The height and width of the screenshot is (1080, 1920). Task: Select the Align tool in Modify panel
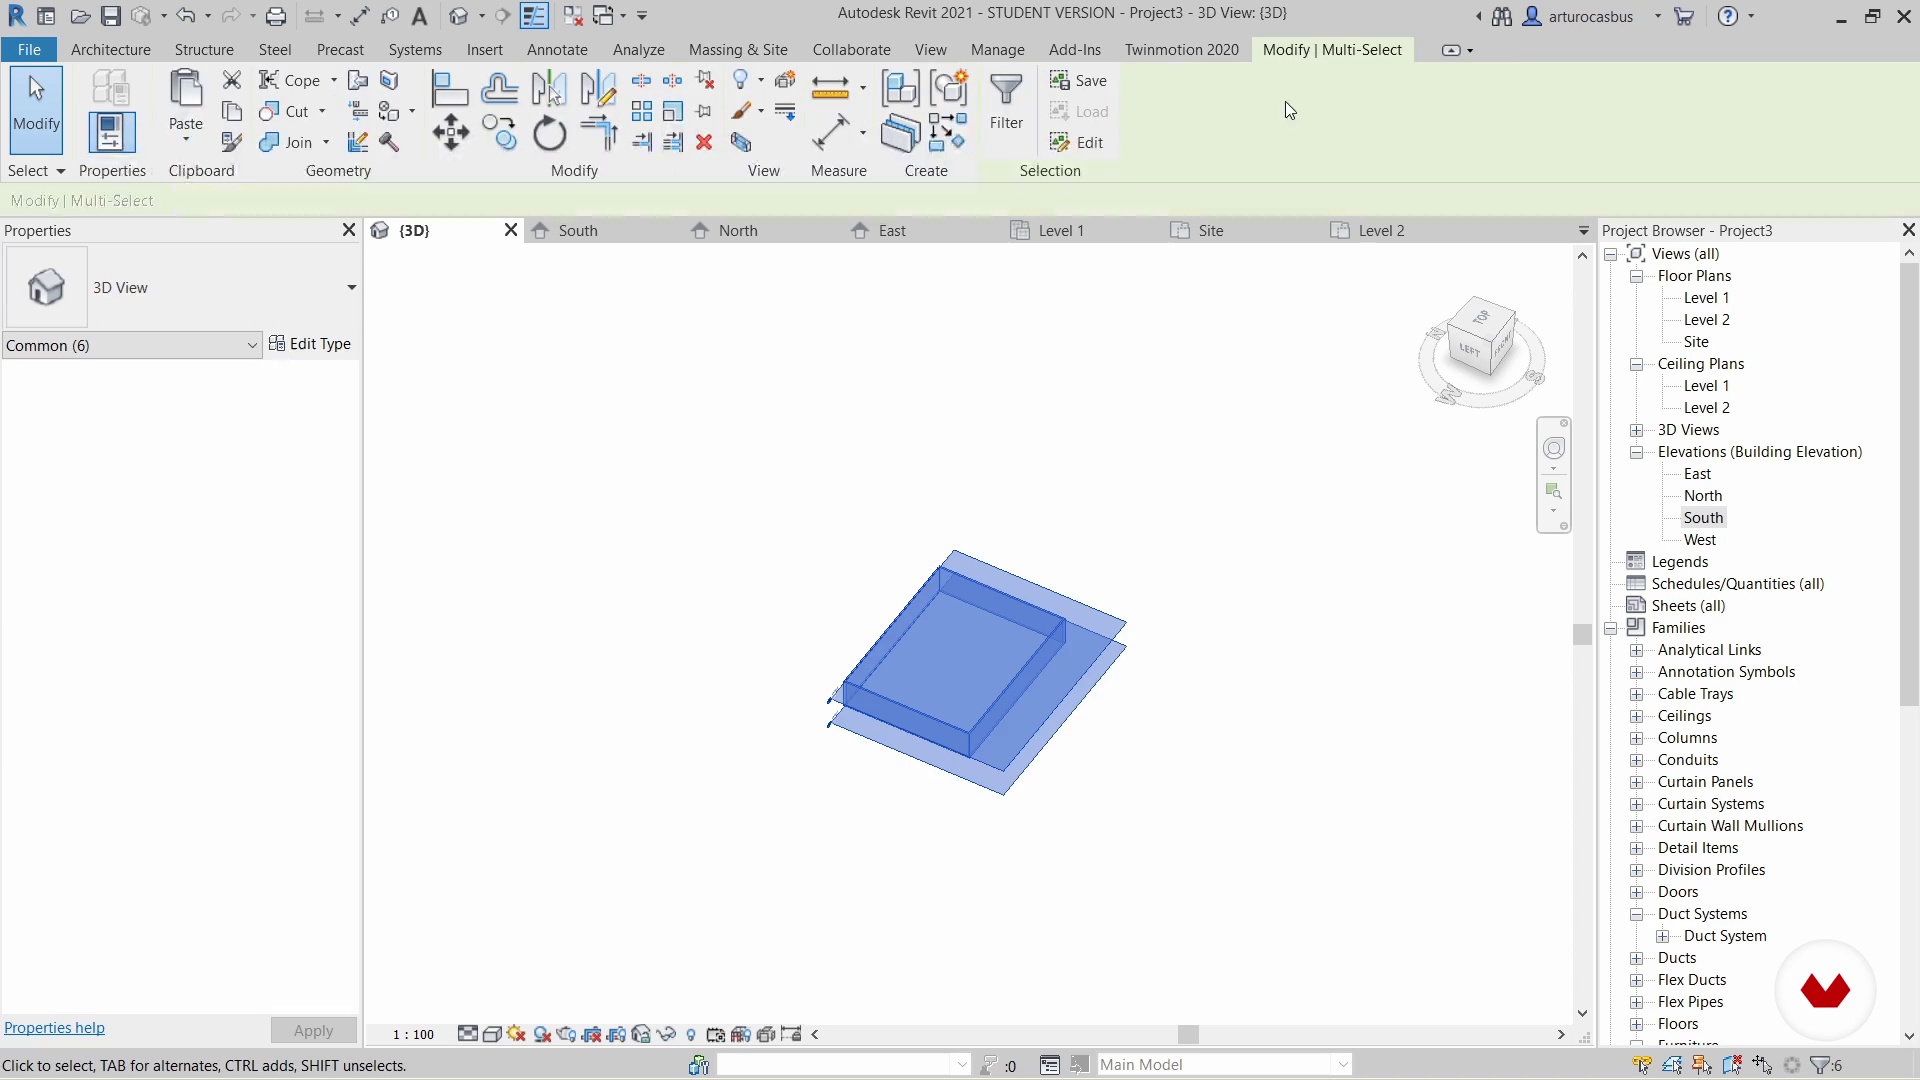(450, 90)
